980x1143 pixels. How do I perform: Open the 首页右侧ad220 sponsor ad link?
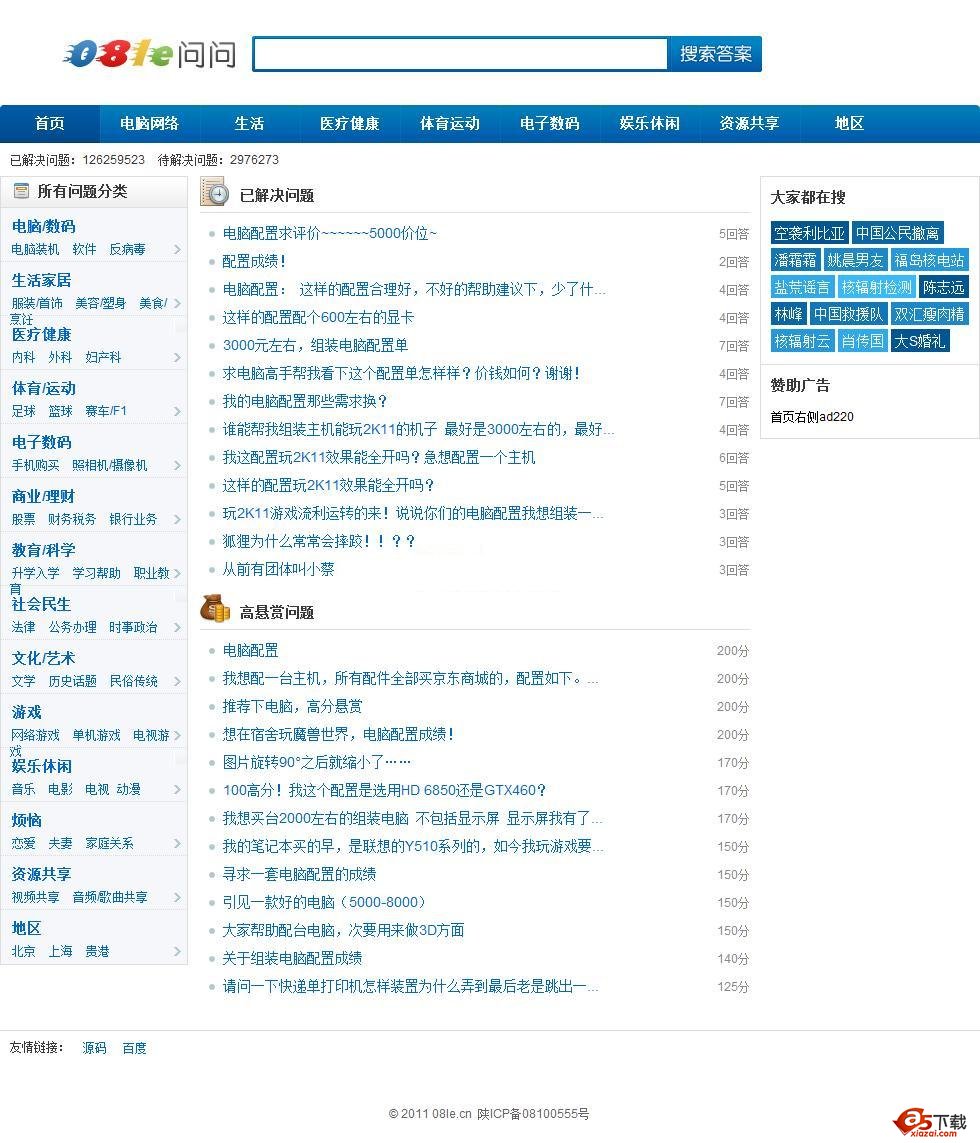[811, 417]
